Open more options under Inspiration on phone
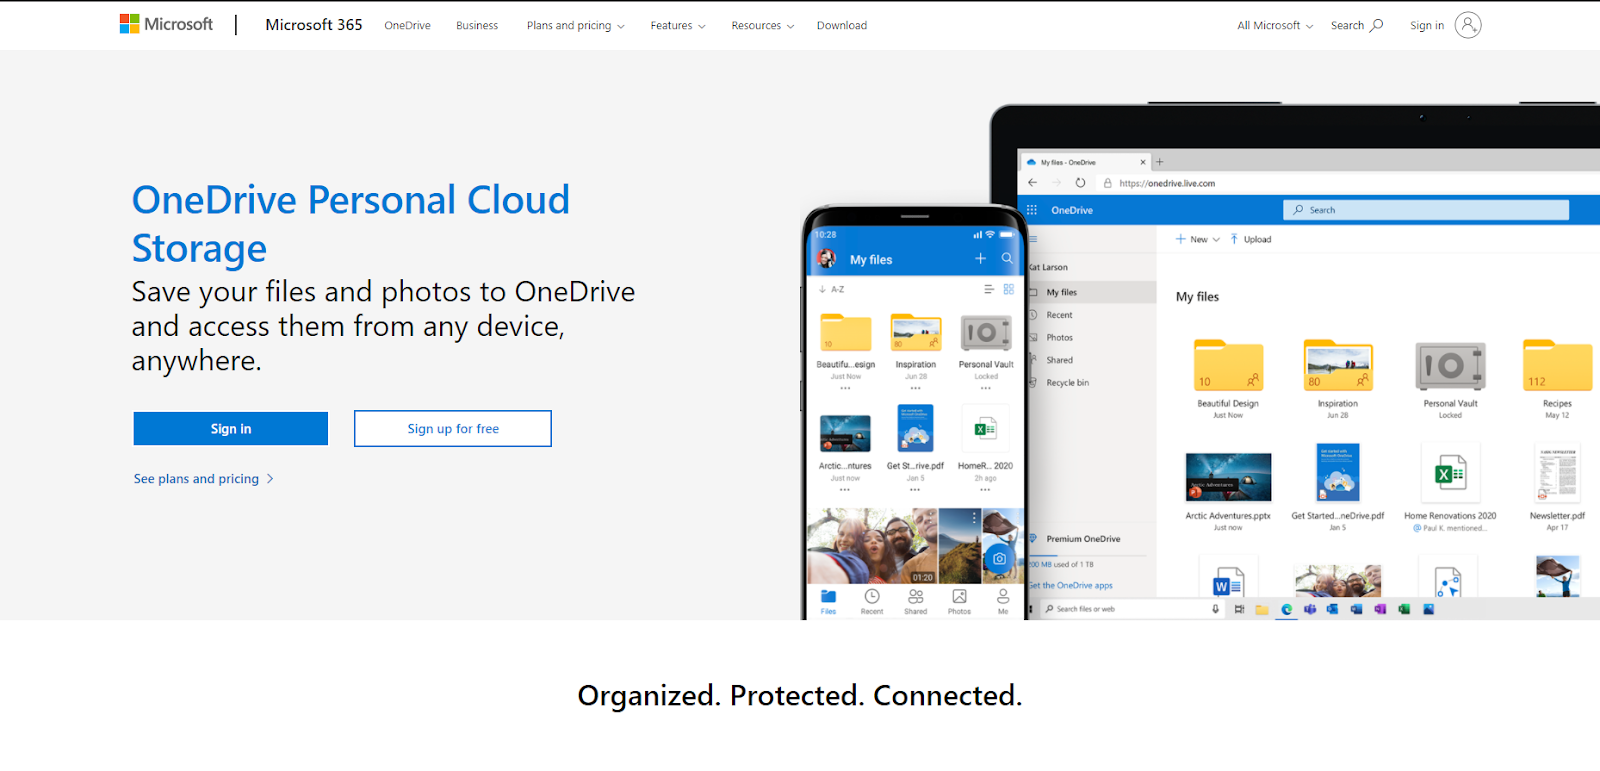The image size is (1600, 771). click(x=916, y=388)
